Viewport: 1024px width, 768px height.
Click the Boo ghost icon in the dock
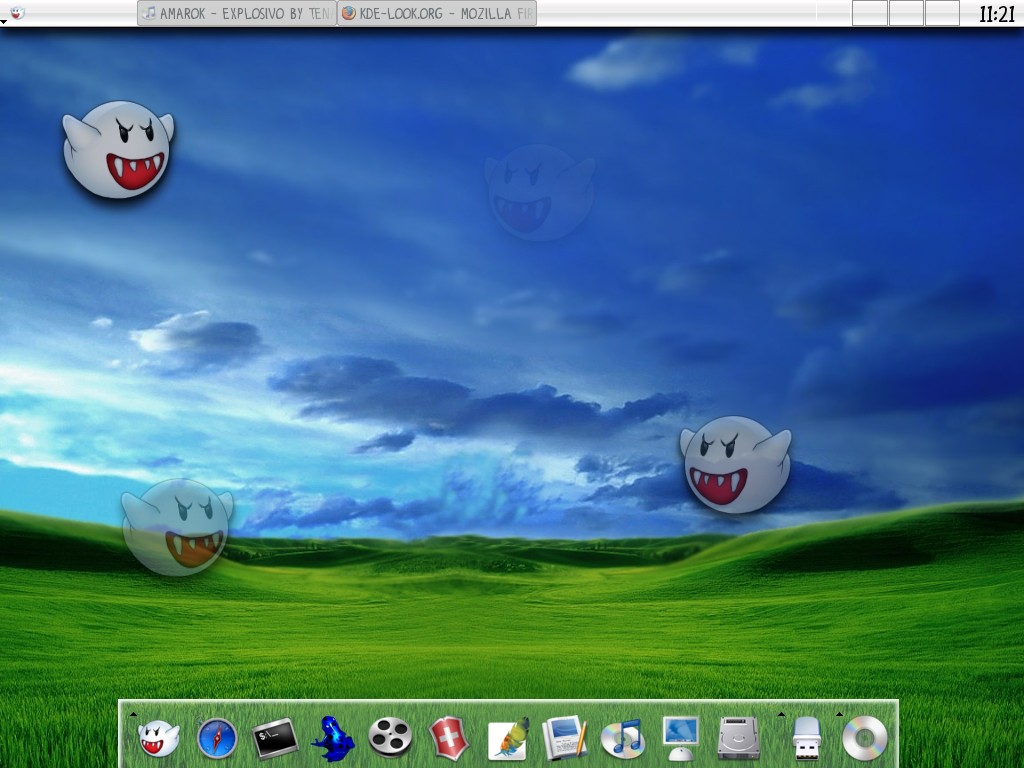click(x=159, y=738)
